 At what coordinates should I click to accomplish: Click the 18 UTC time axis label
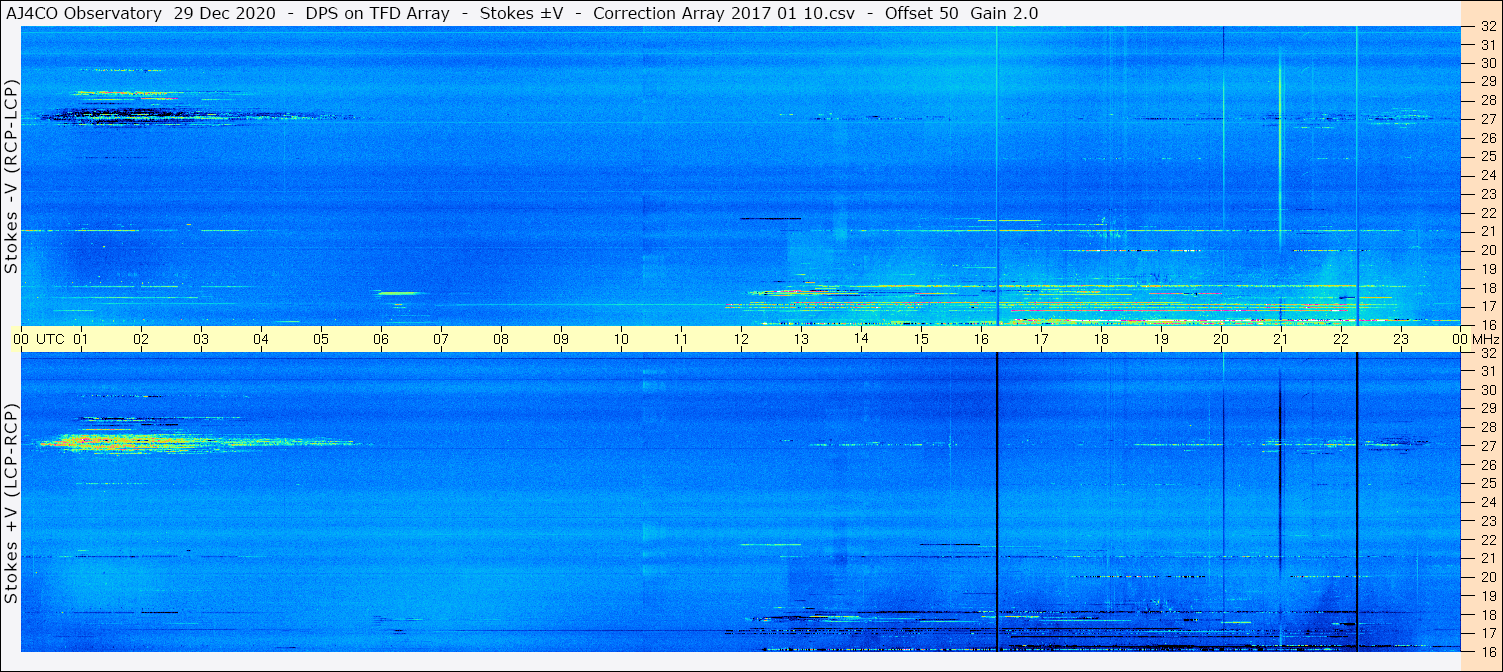[1101, 339]
